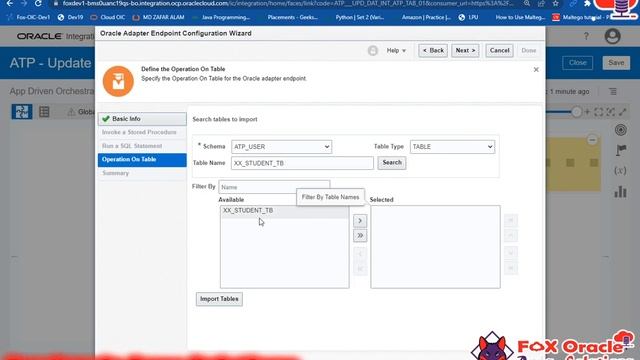Switch to pseudo list view icon

pyautogui.click(x=44, y=111)
